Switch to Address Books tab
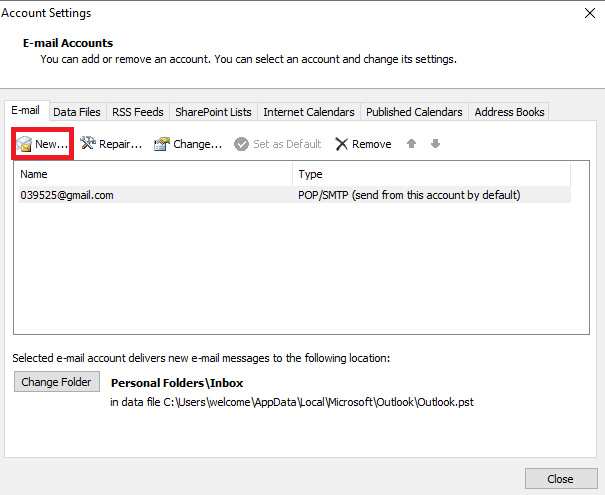Screen dimensions: 605x495 [509, 112]
